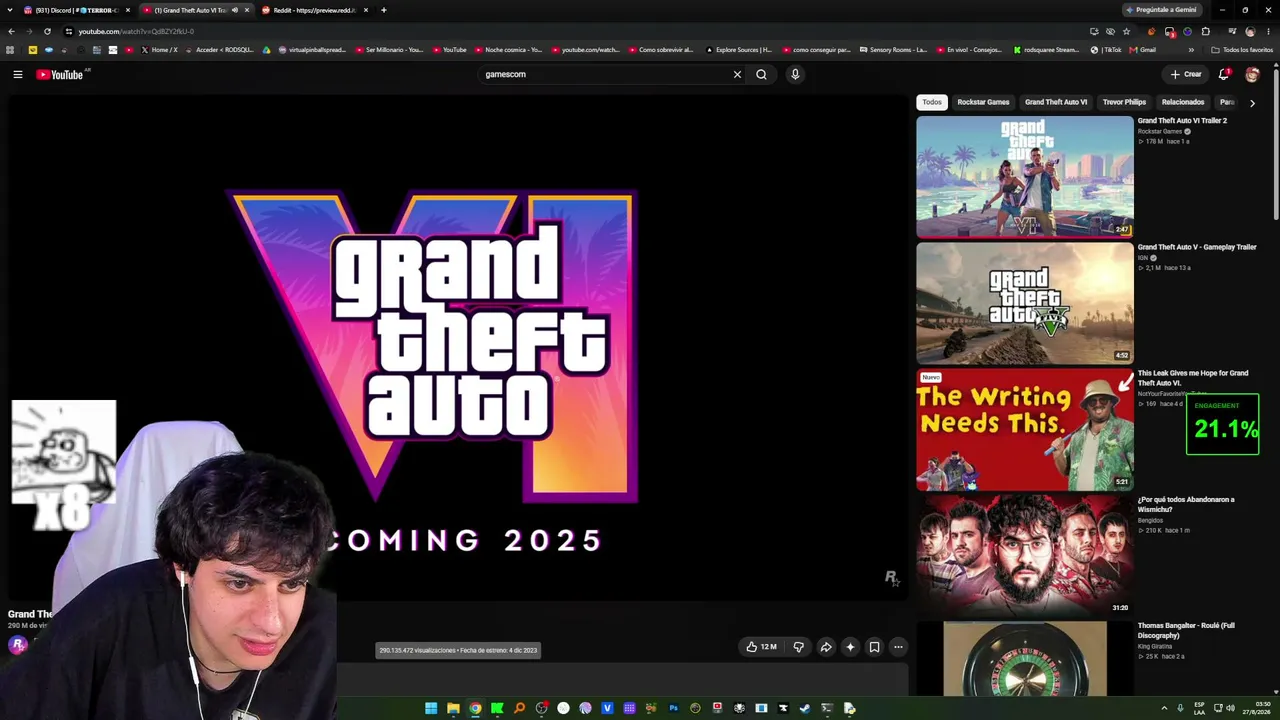The width and height of the screenshot is (1280, 720).
Task: Open Todos los favoritos bookmarks folder
Action: (1242, 50)
